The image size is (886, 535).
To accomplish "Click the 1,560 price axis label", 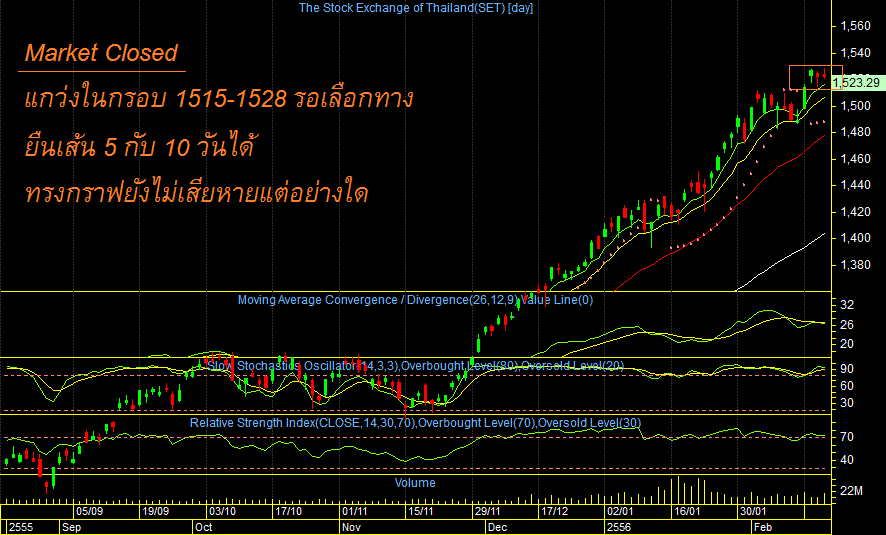I will pyautogui.click(x=855, y=26).
